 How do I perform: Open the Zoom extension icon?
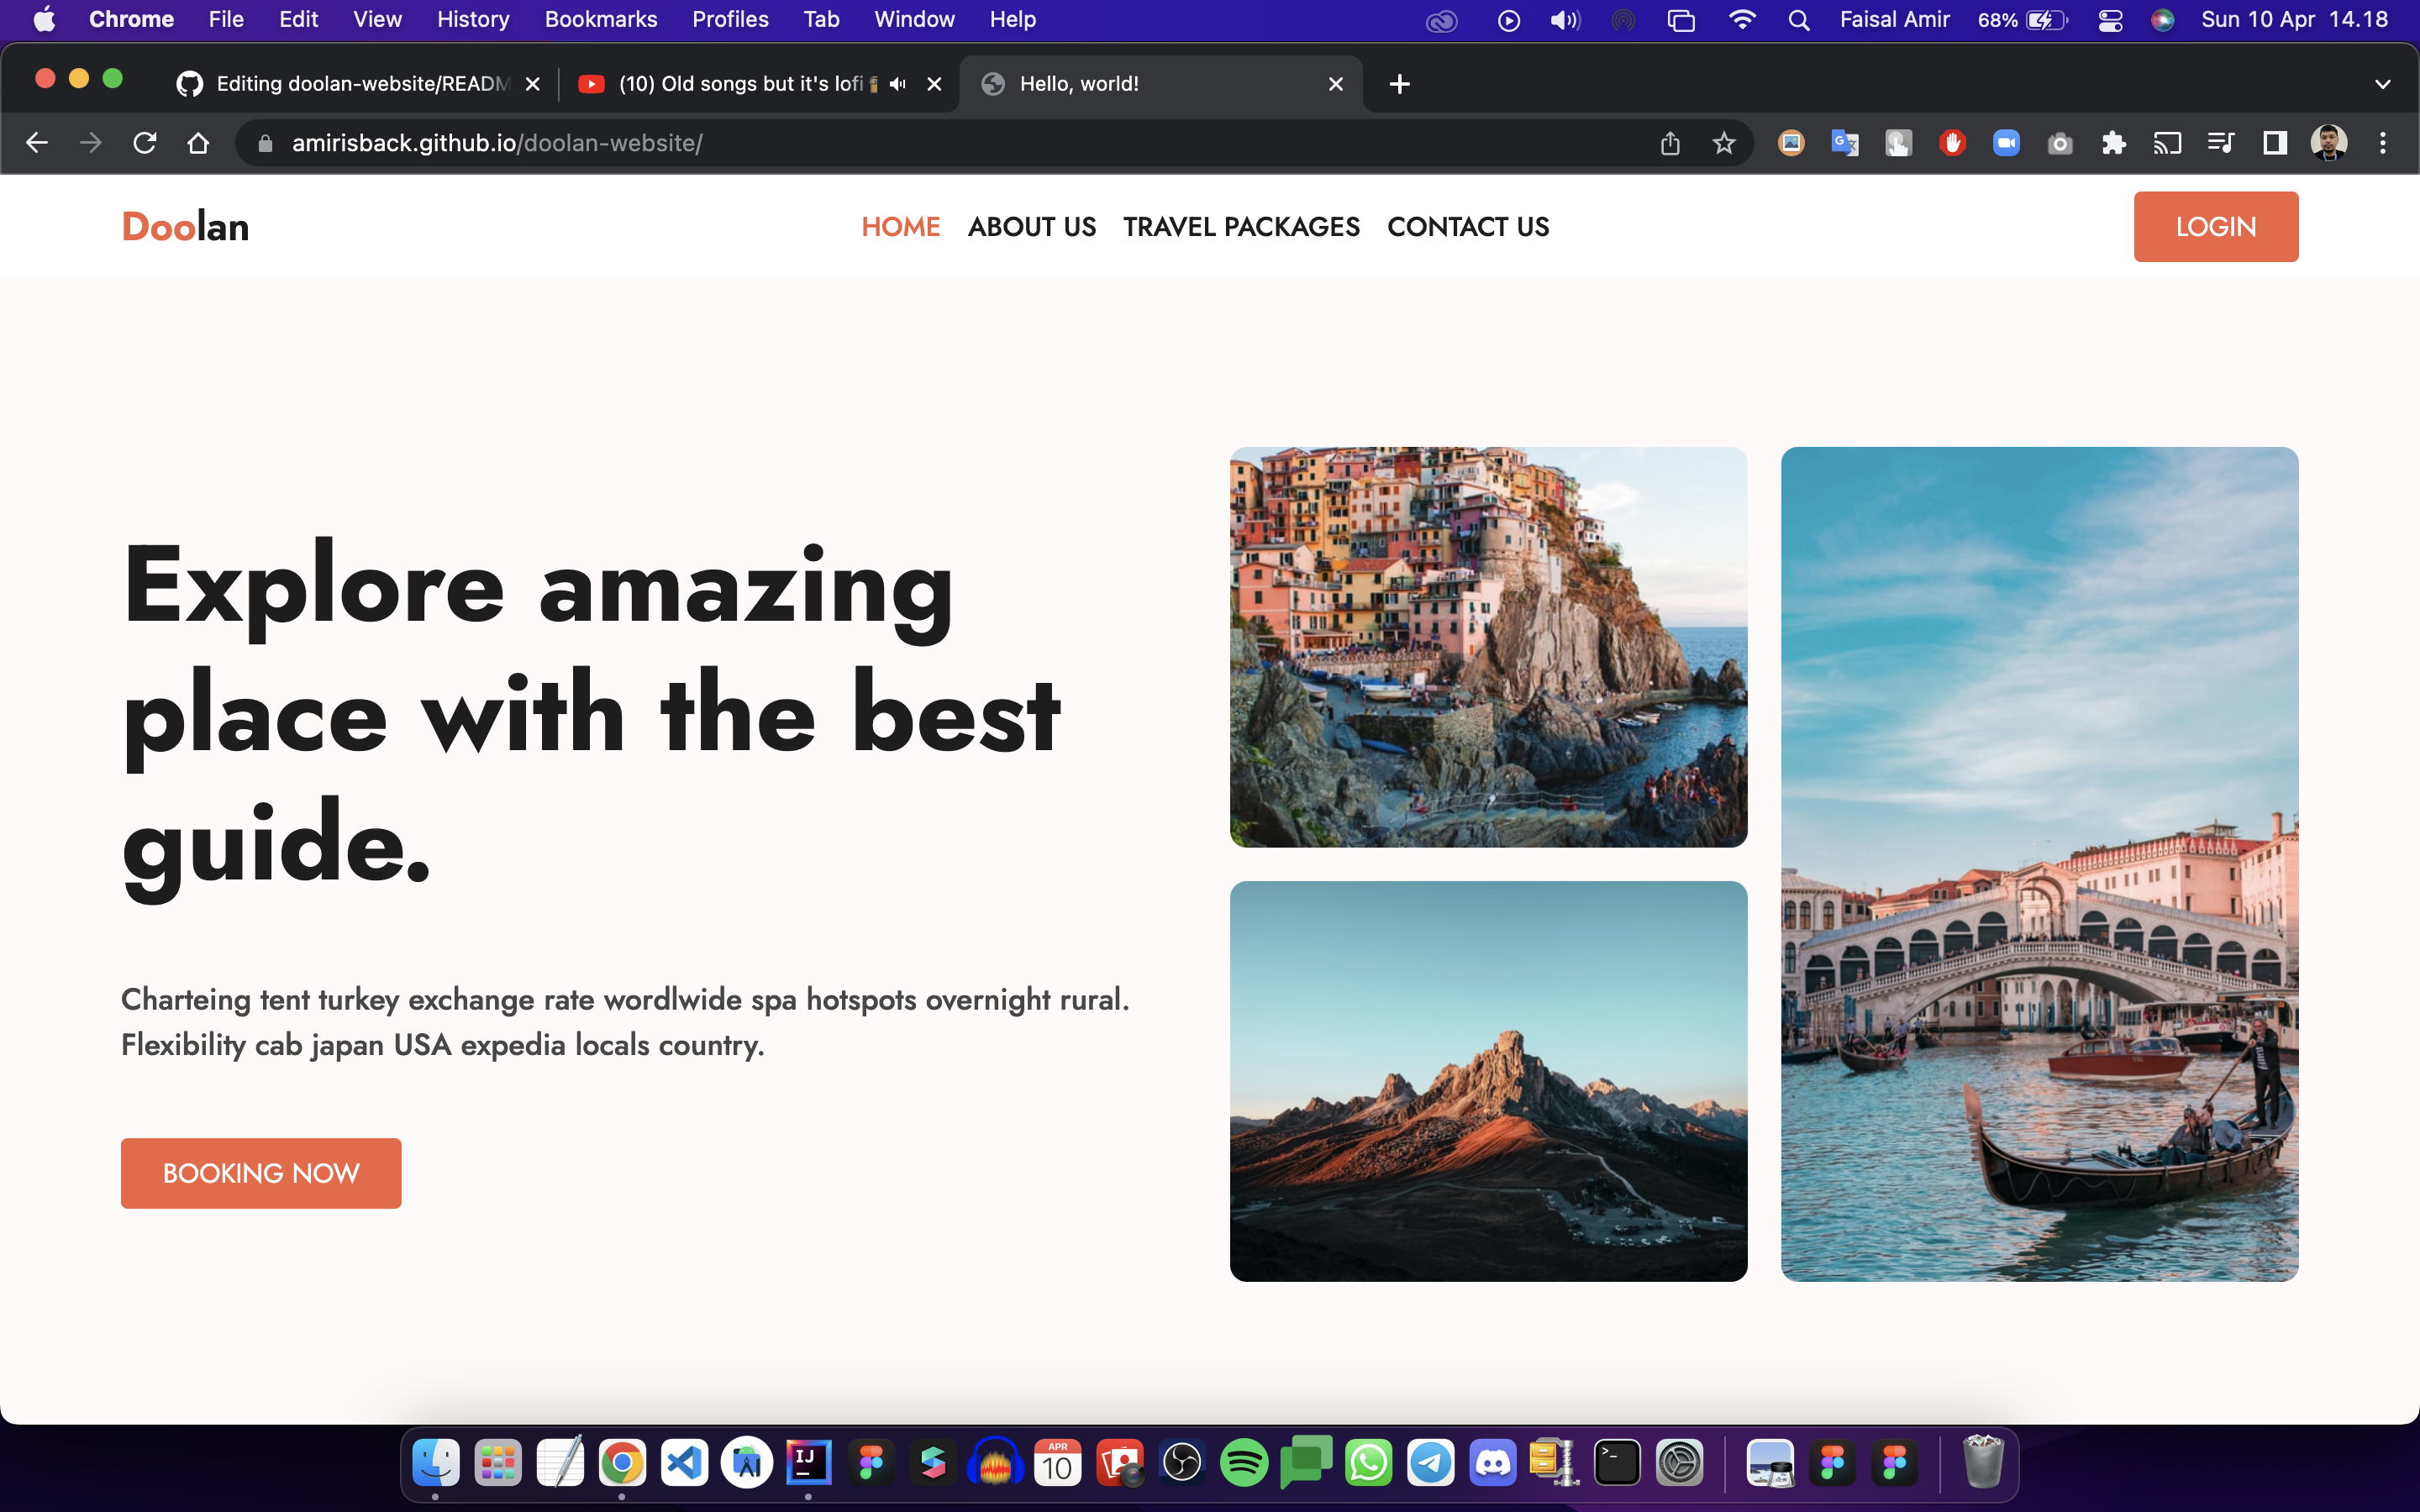pyautogui.click(x=2006, y=143)
